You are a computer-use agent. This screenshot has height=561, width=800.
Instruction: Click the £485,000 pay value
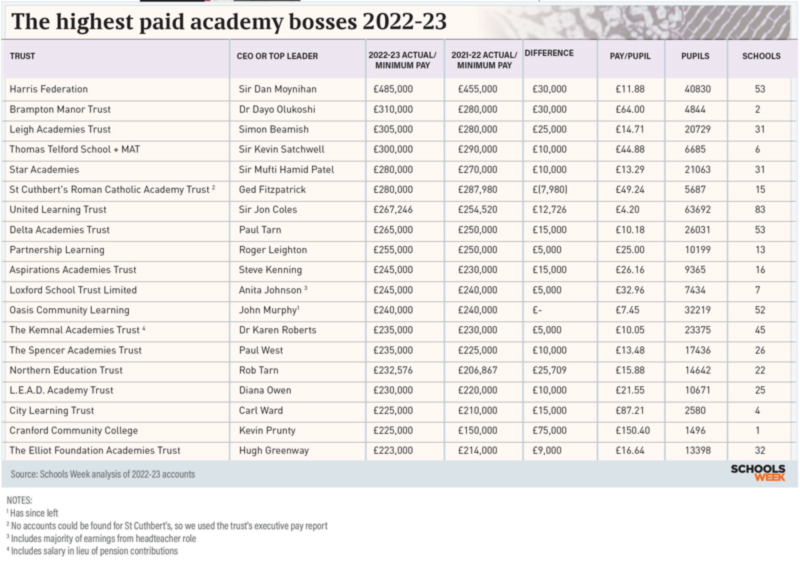[393, 89]
